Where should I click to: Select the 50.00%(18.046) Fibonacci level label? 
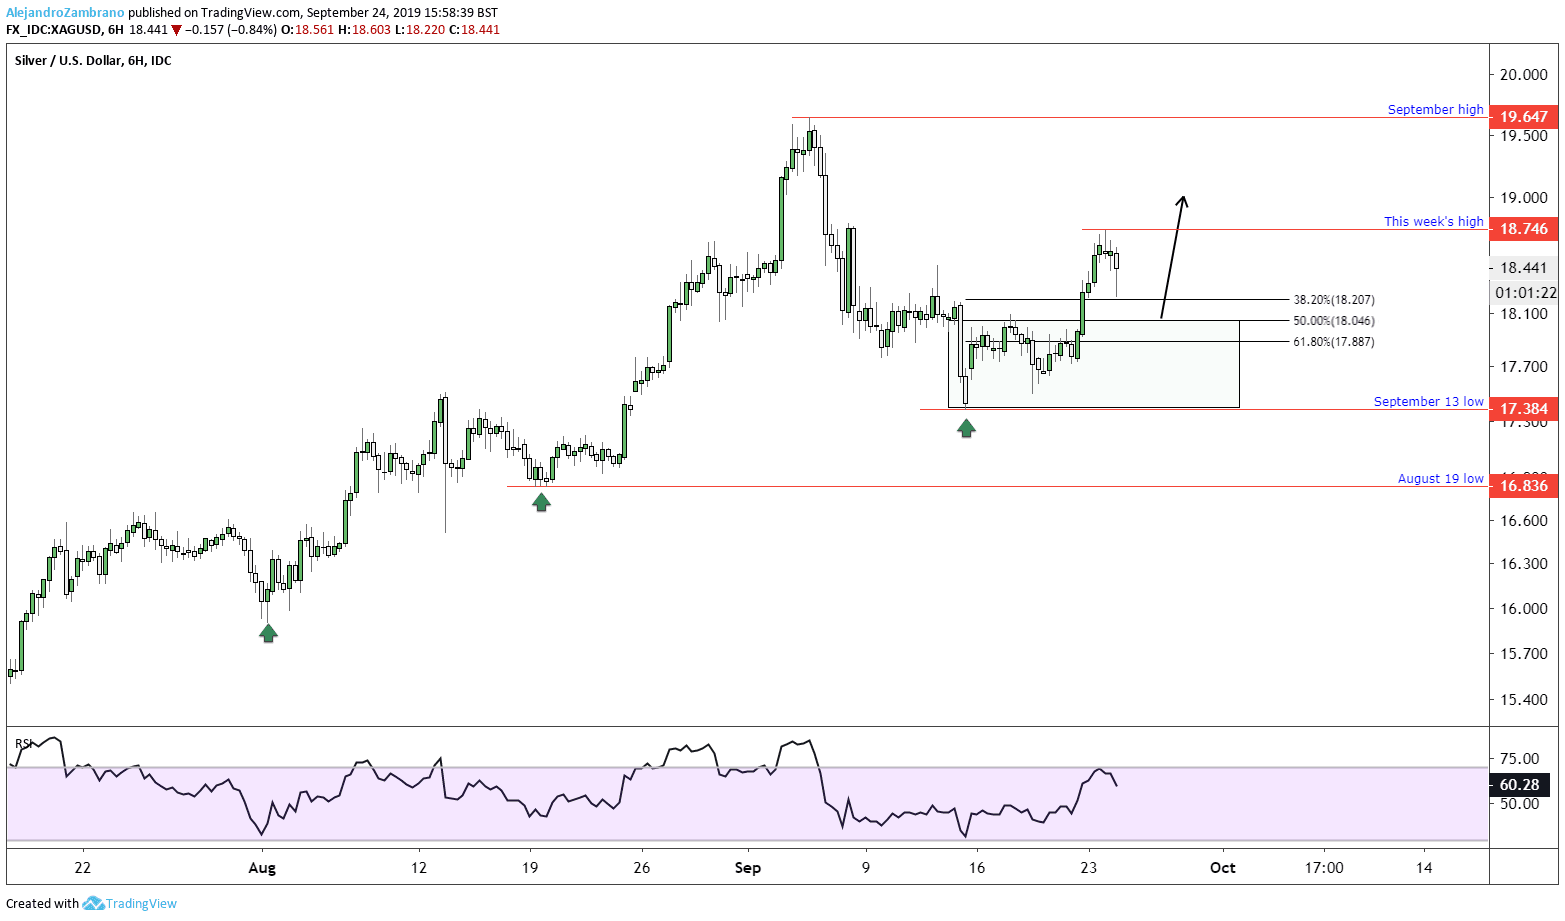pos(1334,321)
